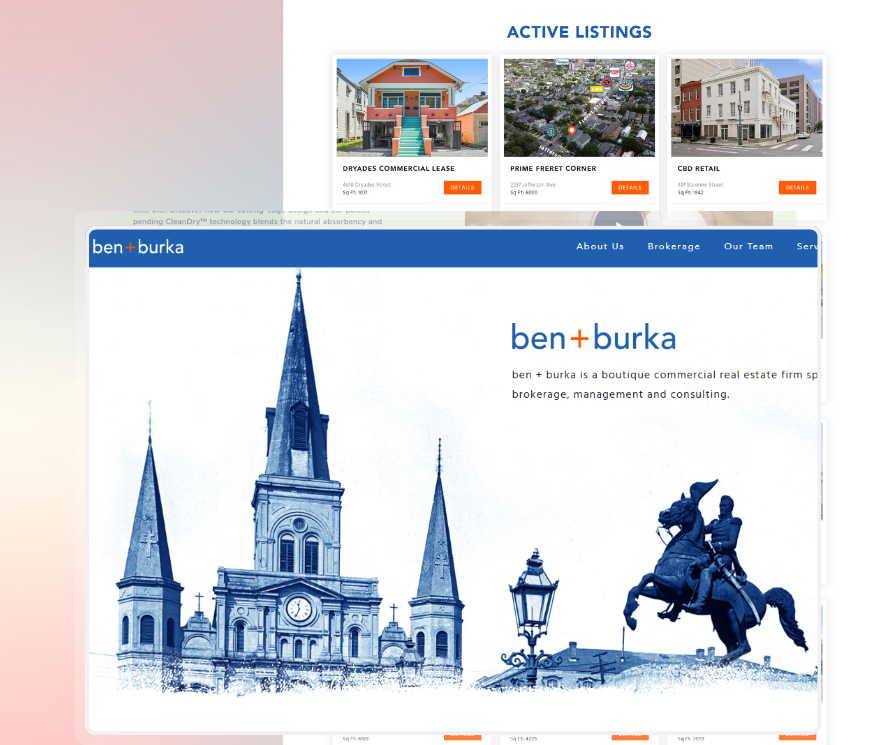Click DETAILS for Dryades Commercial Lease
This screenshot has height=745, width=876.
(463, 188)
